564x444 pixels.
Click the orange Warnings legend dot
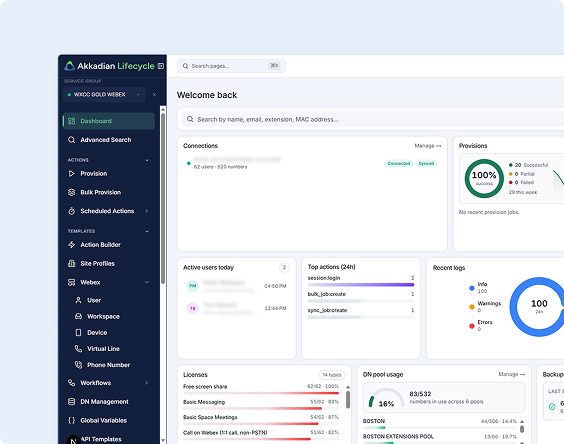click(x=472, y=307)
